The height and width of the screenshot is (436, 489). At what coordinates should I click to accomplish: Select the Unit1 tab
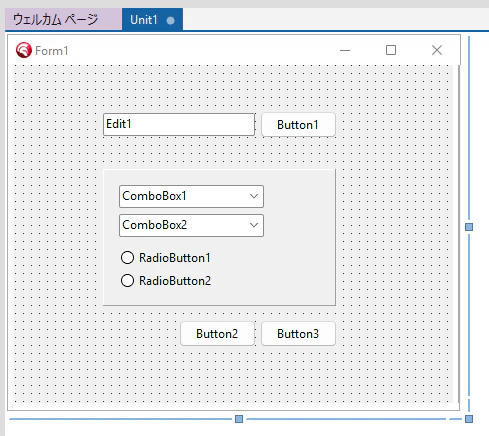point(152,20)
